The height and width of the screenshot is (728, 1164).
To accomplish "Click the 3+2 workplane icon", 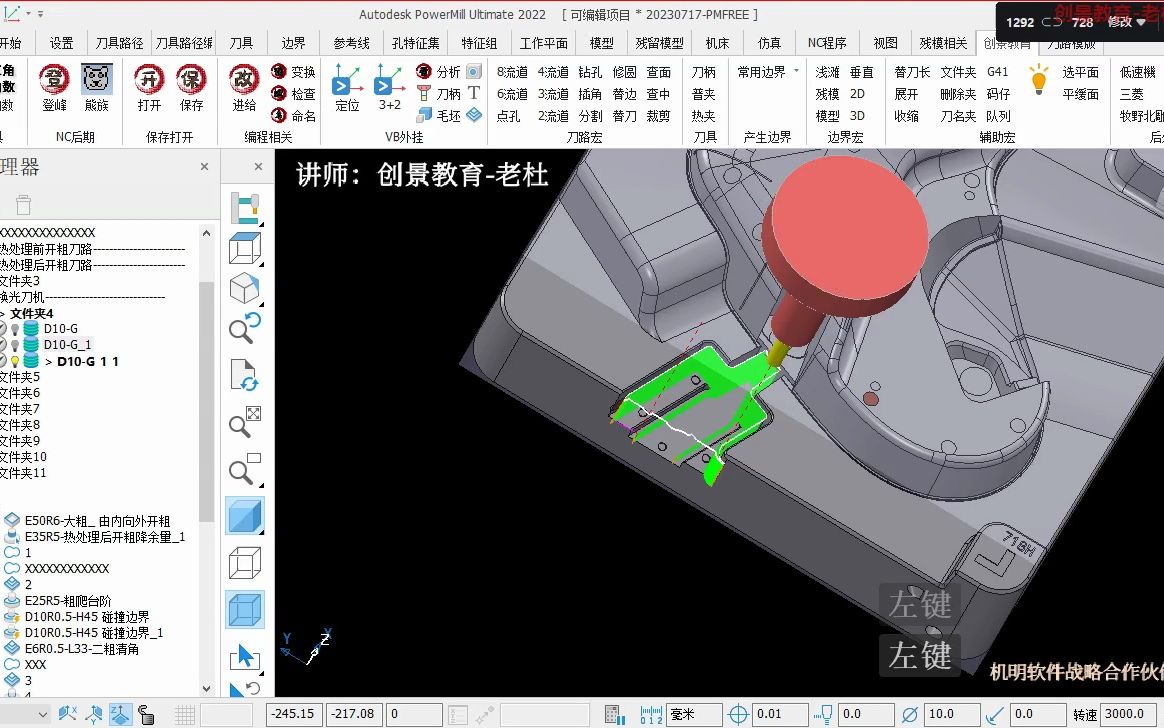I will pos(390,79).
